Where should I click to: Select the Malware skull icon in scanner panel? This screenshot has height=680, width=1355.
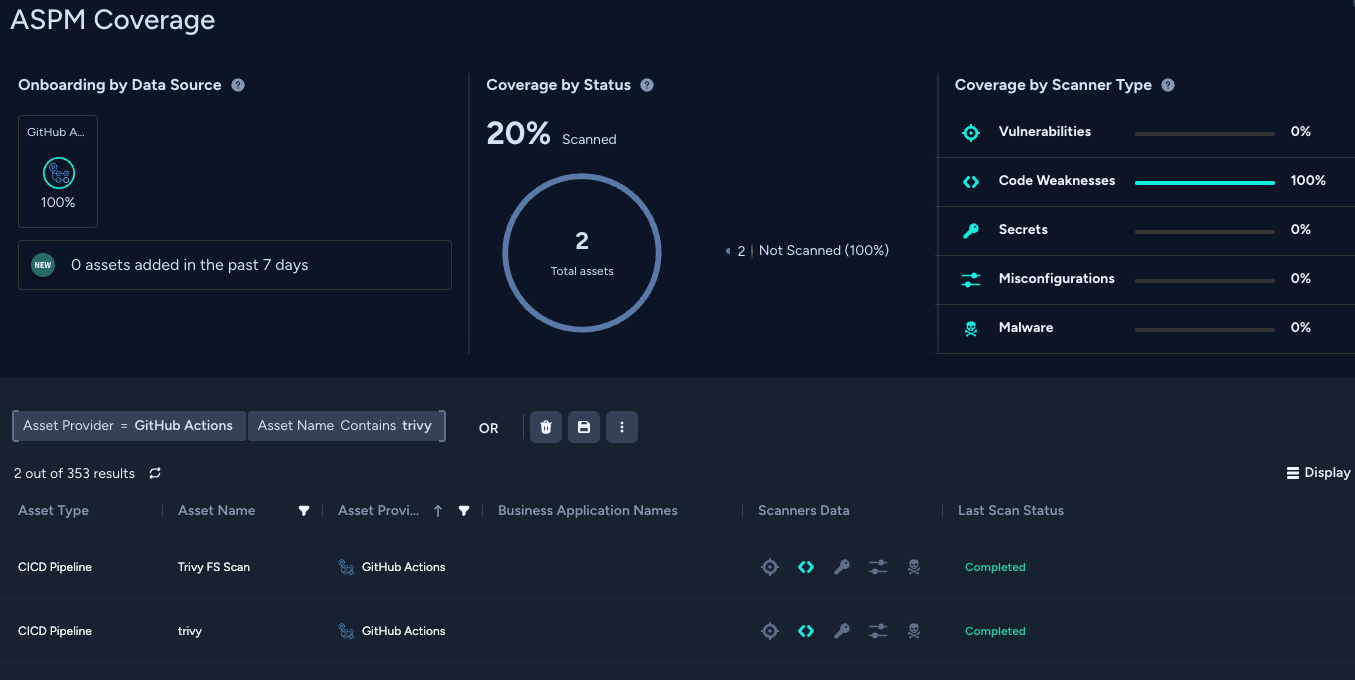(x=970, y=327)
